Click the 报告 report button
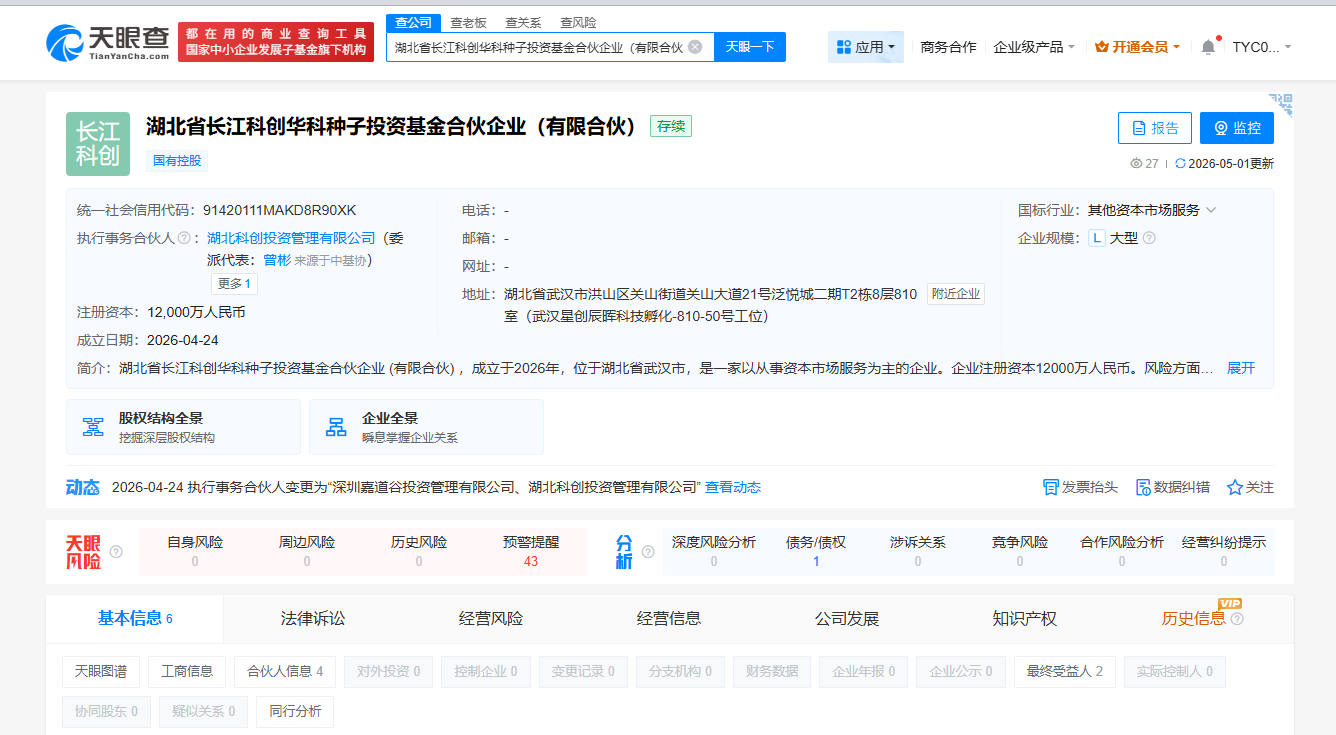The image size is (1336, 735). [x=1155, y=128]
